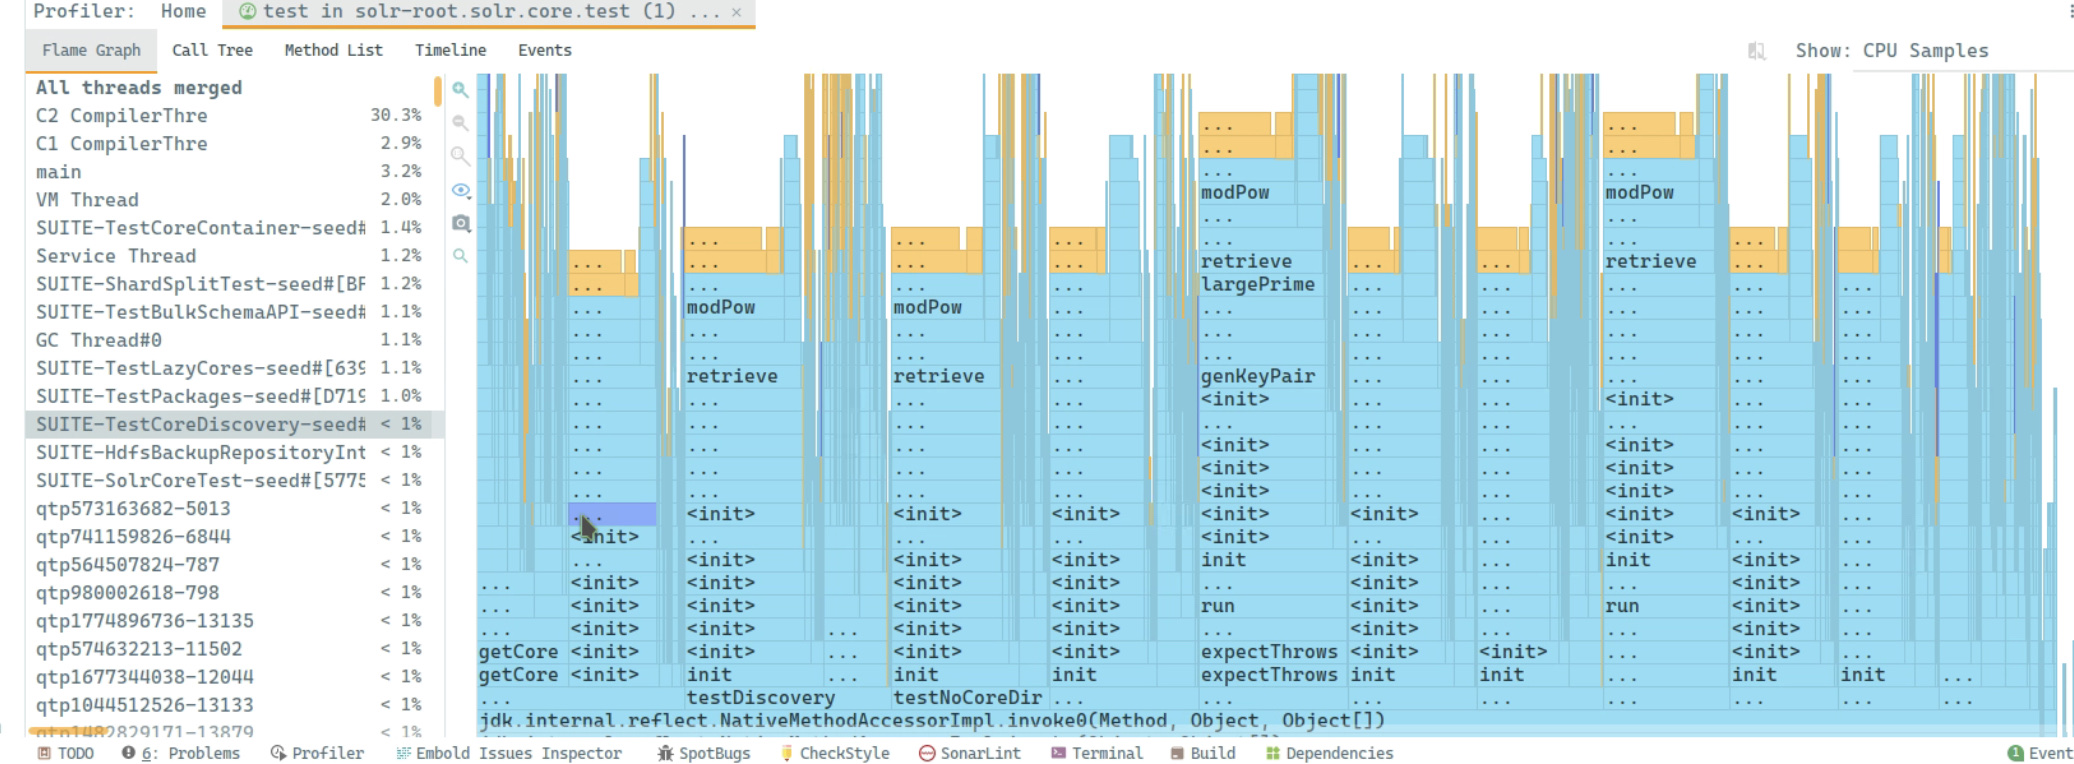Open the Terminal tool window

1096,753
